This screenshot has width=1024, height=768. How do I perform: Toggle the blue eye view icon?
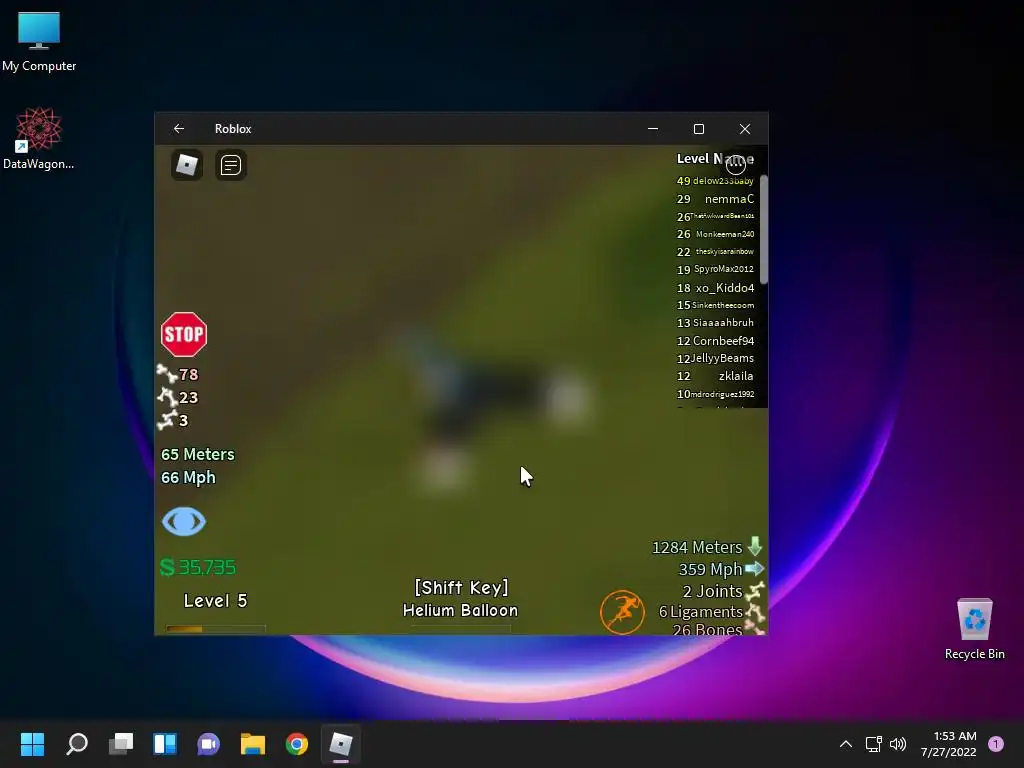pyautogui.click(x=184, y=521)
